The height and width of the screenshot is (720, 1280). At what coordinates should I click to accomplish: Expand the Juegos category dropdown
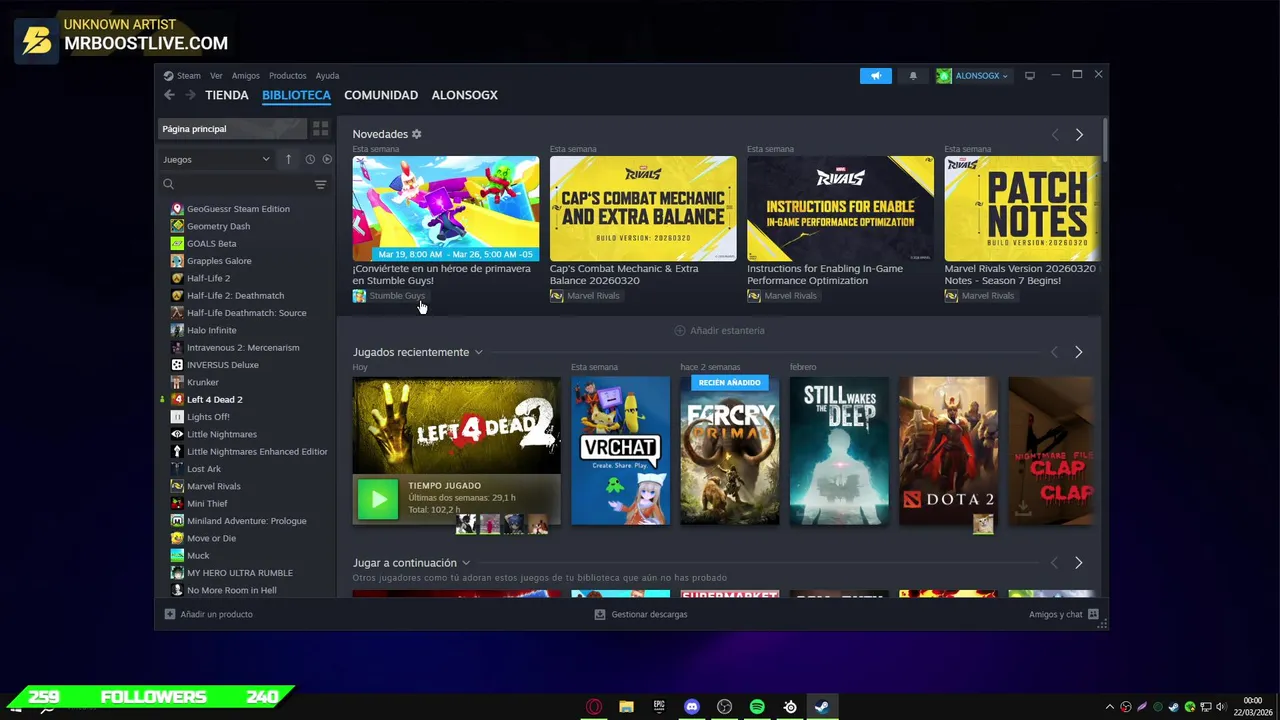coord(217,159)
